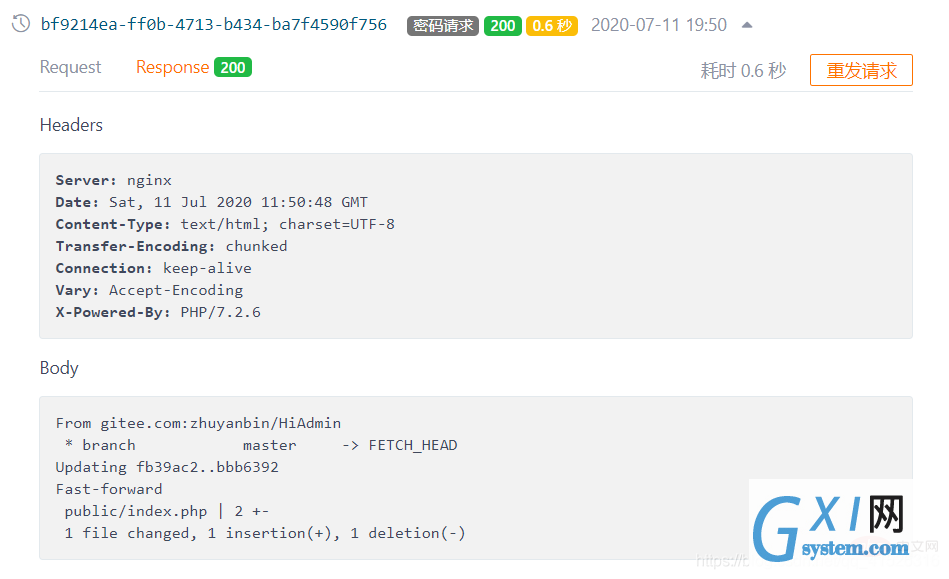949x579 pixels.
Task: Switch to the Request tab
Action: coord(70,67)
